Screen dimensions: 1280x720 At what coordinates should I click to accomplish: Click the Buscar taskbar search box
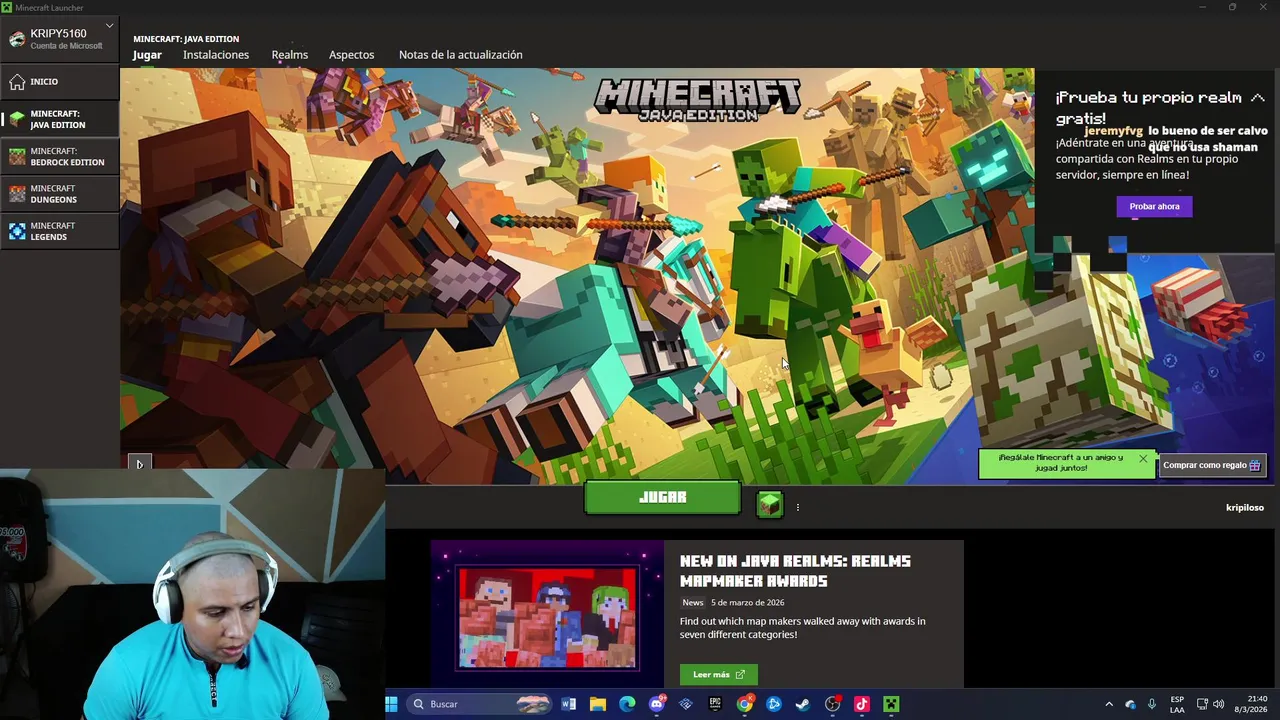[481, 704]
